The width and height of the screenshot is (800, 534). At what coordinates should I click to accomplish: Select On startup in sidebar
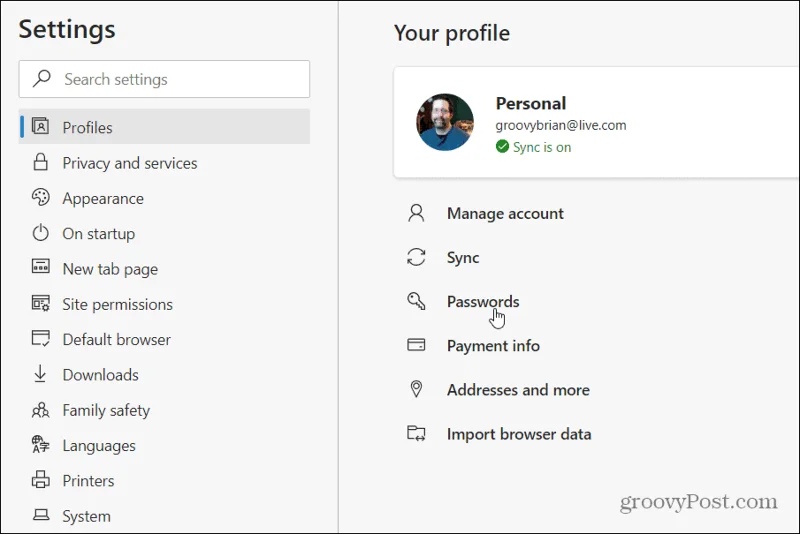164,233
